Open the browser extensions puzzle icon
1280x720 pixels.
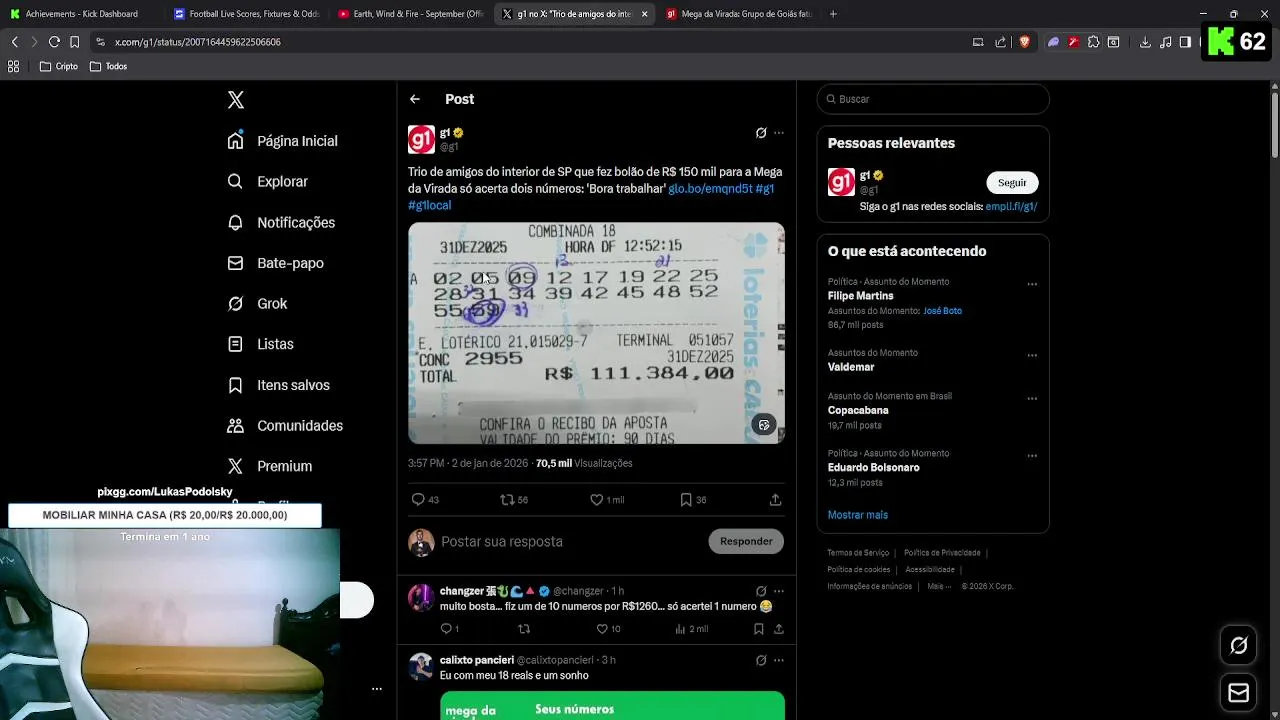pos(1093,42)
